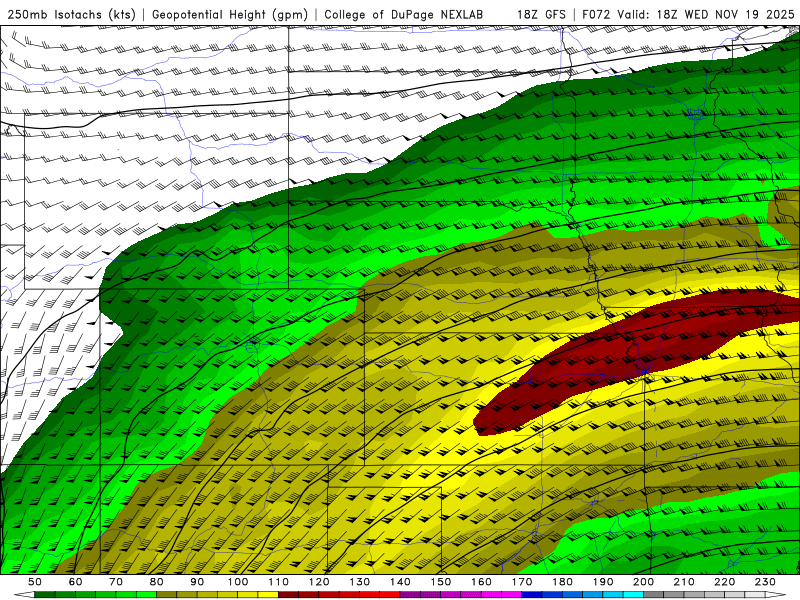
Task: Select the darkest green swatch at 50 knots
Action: click(x=45, y=595)
